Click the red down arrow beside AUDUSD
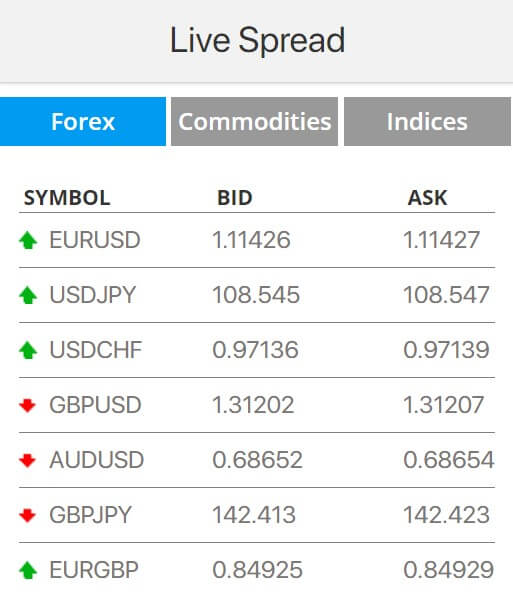The height and width of the screenshot is (597, 513). coord(27,460)
